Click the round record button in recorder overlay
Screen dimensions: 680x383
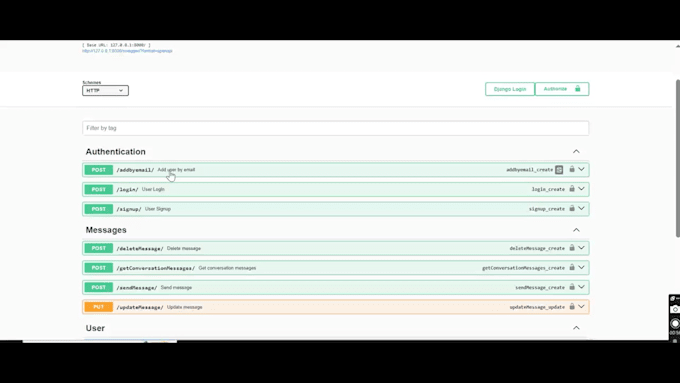pyautogui.click(x=675, y=324)
